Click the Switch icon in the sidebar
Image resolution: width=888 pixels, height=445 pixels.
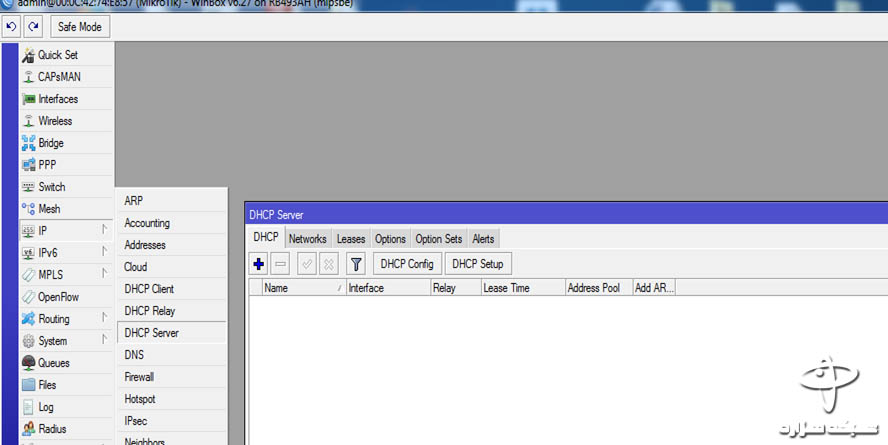(28, 187)
